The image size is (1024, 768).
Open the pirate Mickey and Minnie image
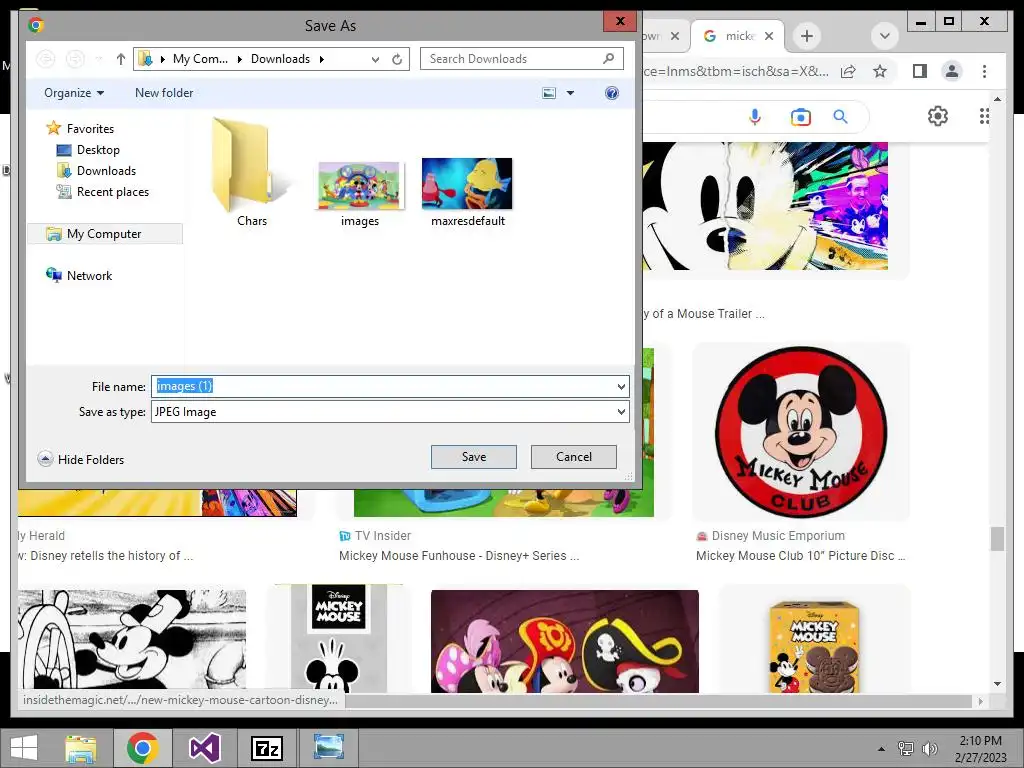564,641
